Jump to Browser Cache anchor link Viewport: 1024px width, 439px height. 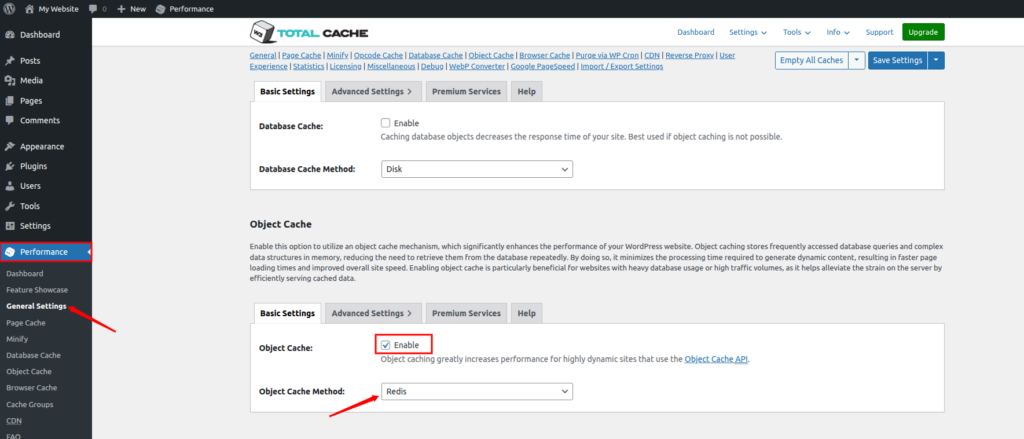point(545,56)
